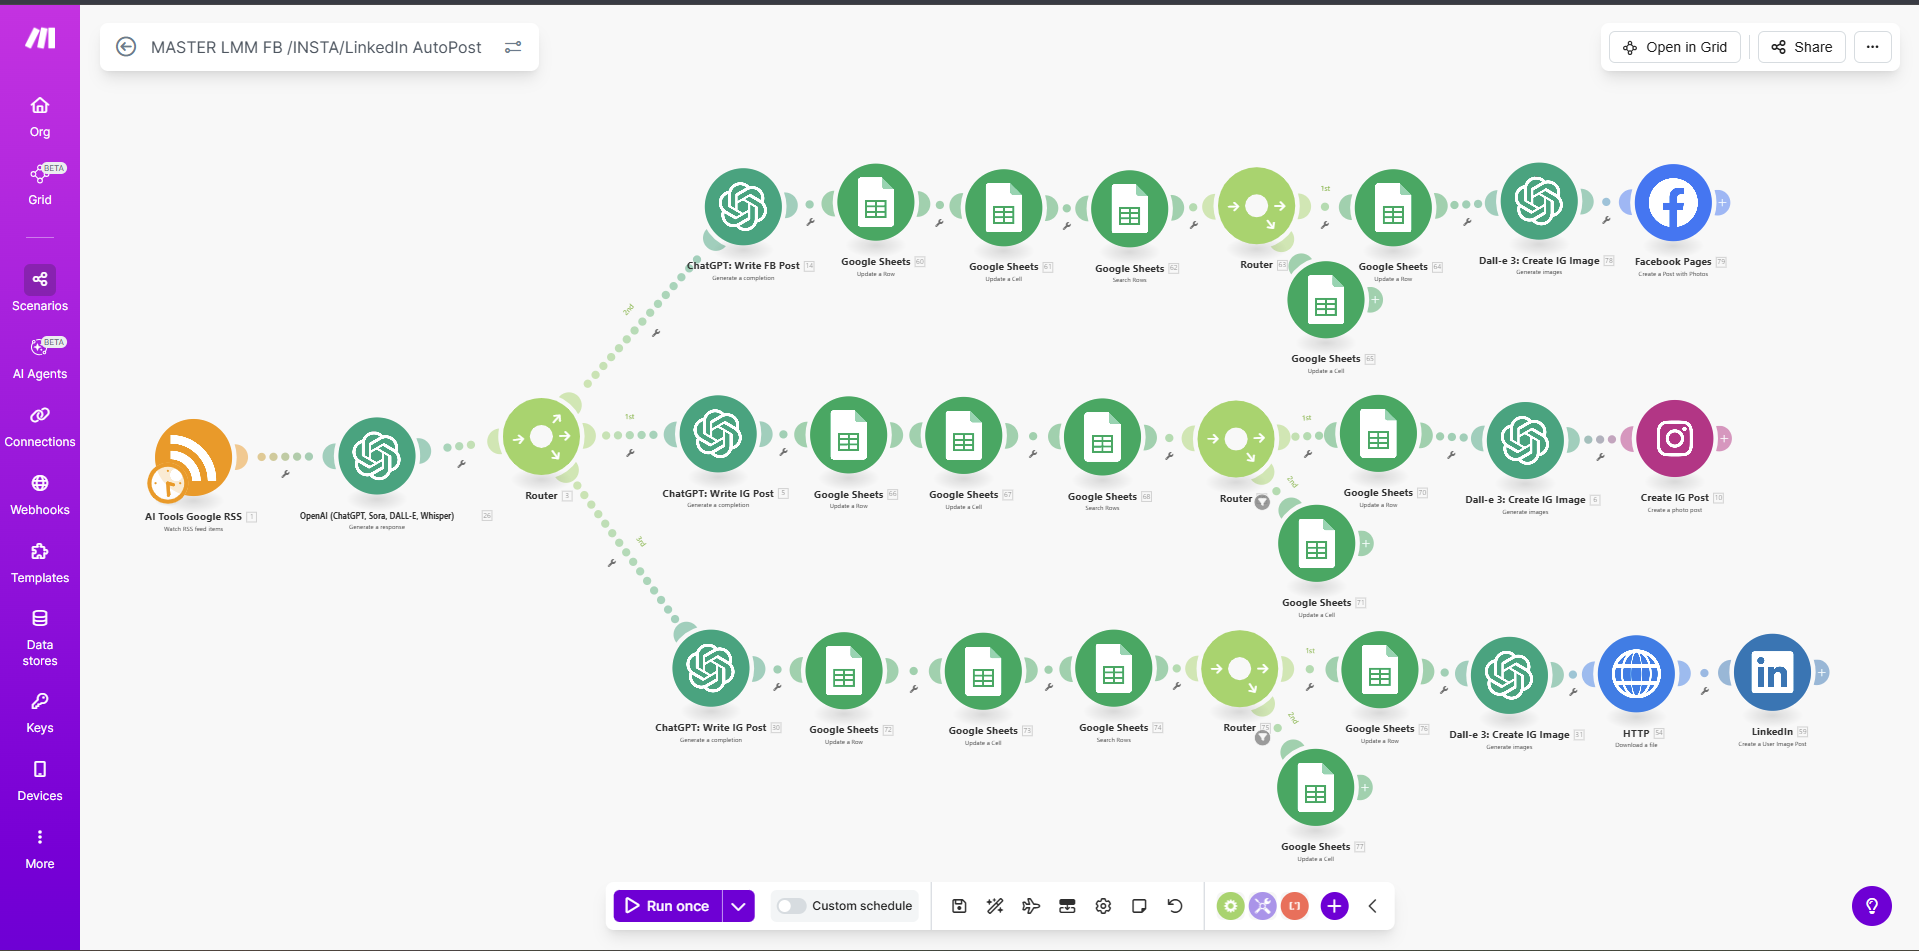Open the three-dot more options menu
The width and height of the screenshot is (1919, 951).
click(1872, 47)
